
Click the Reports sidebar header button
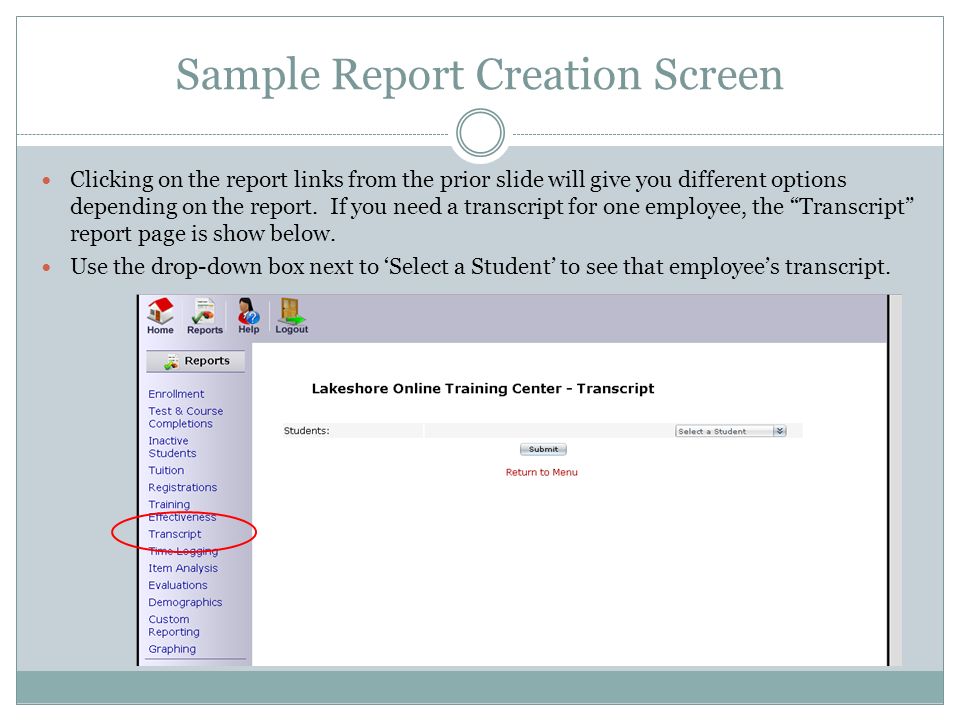point(196,361)
